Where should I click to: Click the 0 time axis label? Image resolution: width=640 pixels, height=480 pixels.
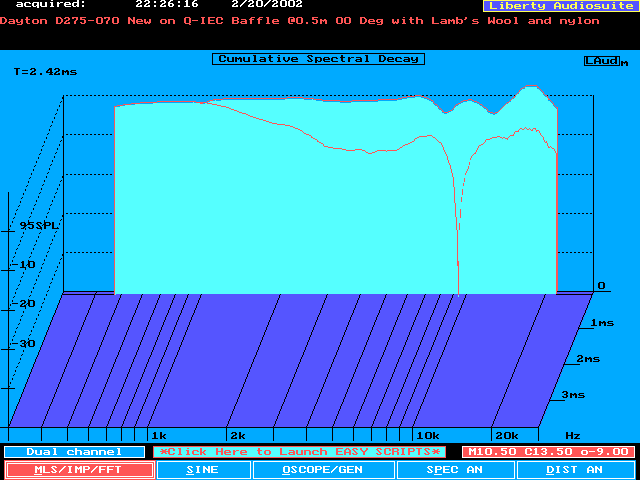(601, 286)
